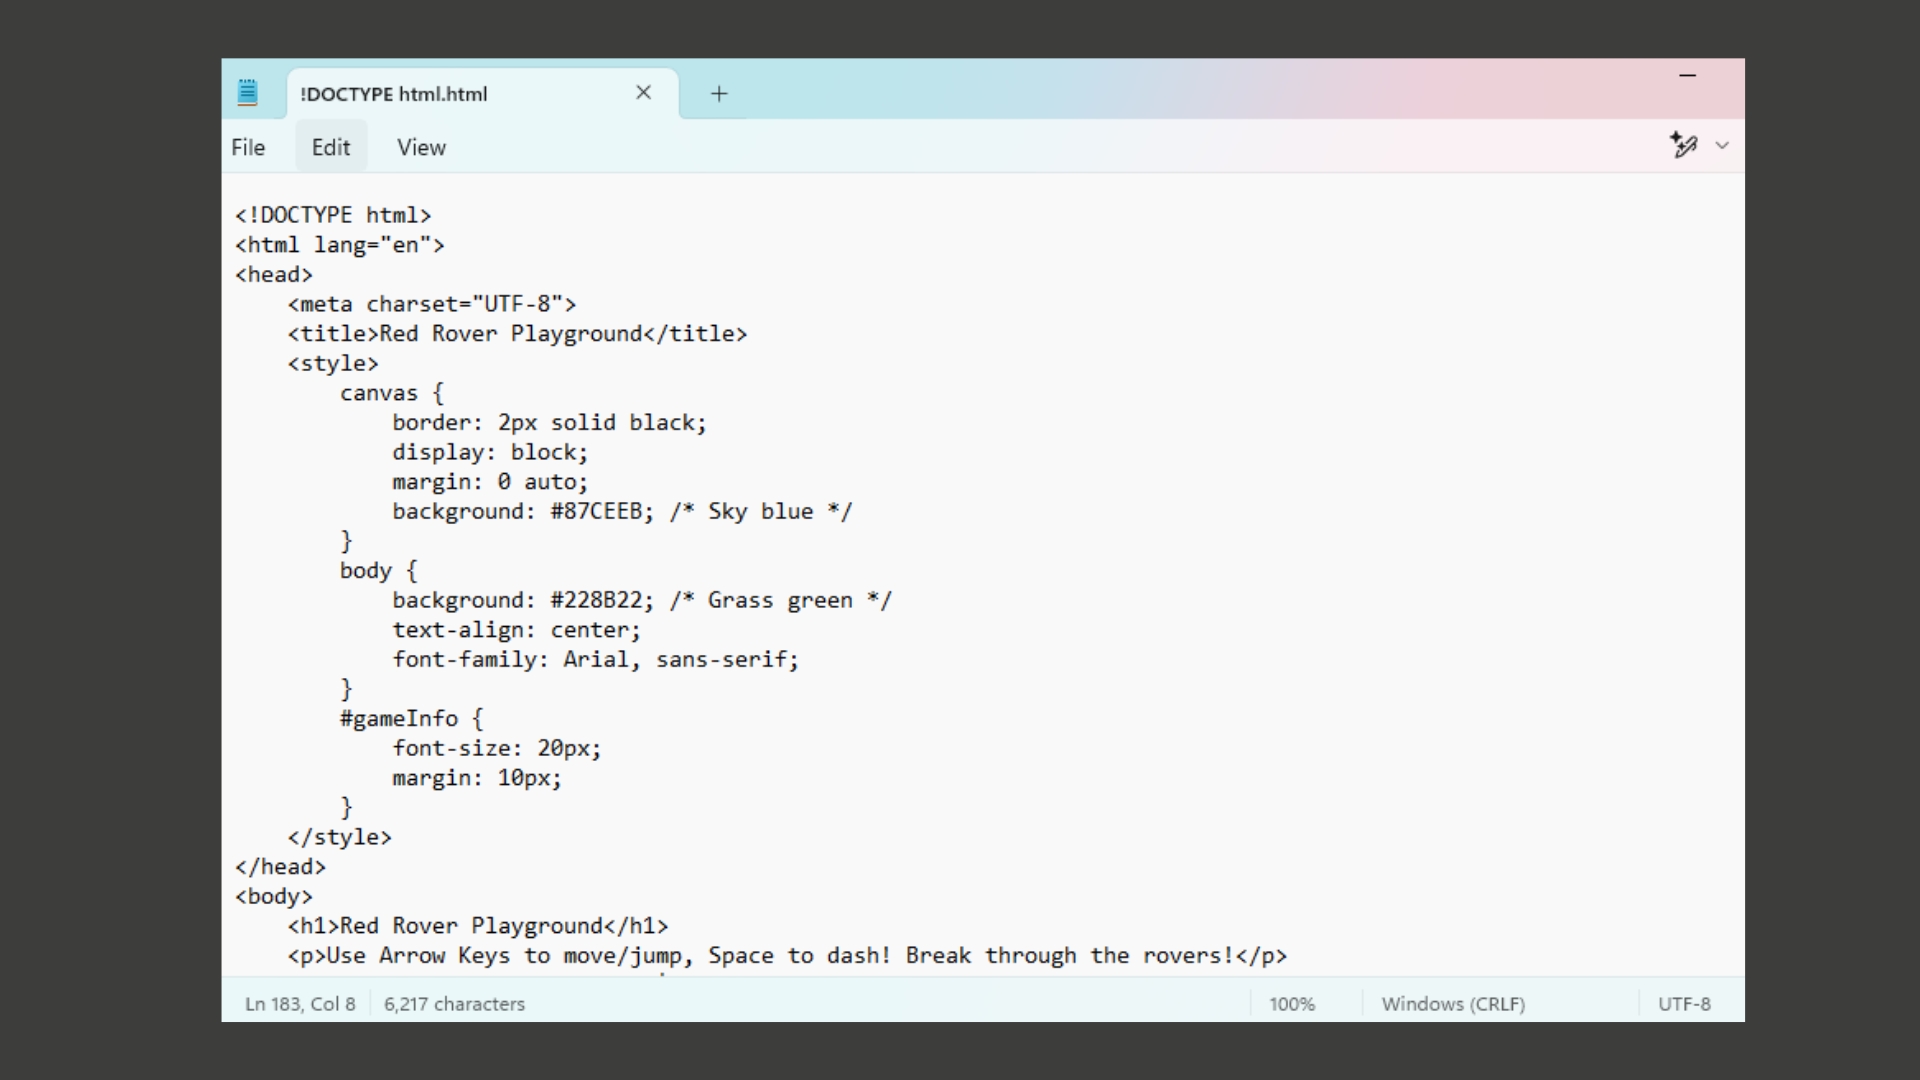1920x1080 pixels.
Task: Place cursor on the #228B22 grass green color value
Action: 597,601
